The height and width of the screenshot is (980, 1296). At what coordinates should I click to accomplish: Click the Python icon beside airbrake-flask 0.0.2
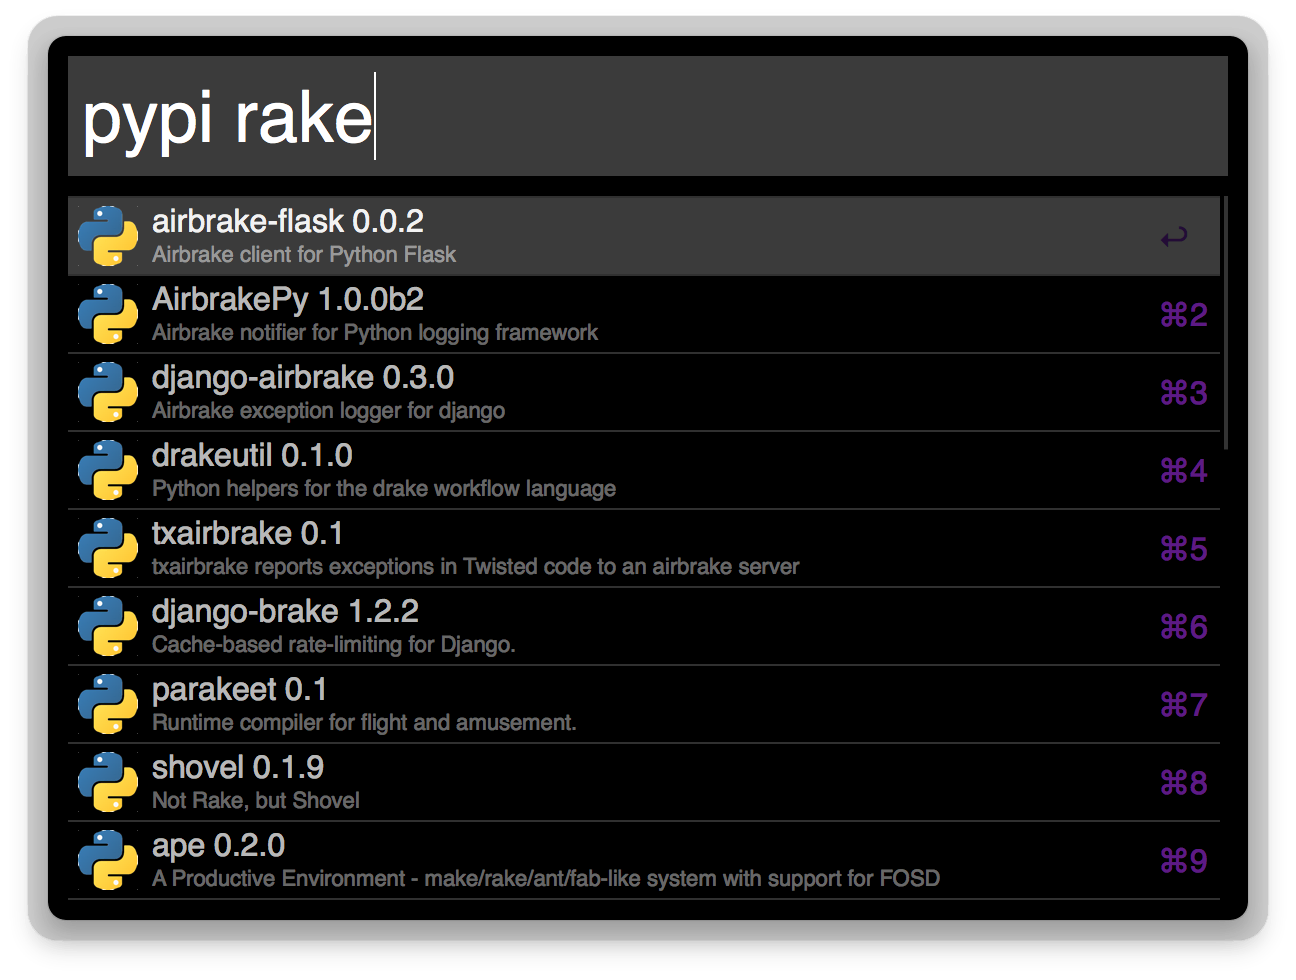point(108,236)
